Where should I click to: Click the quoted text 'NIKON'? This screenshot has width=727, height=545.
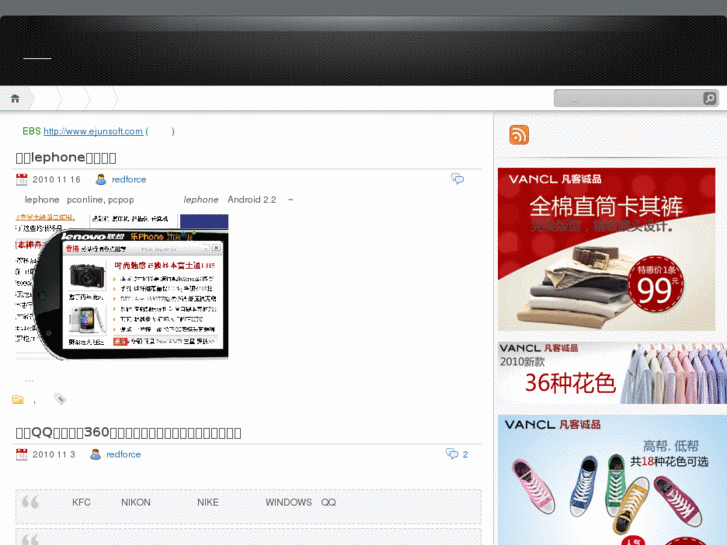(x=136, y=502)
